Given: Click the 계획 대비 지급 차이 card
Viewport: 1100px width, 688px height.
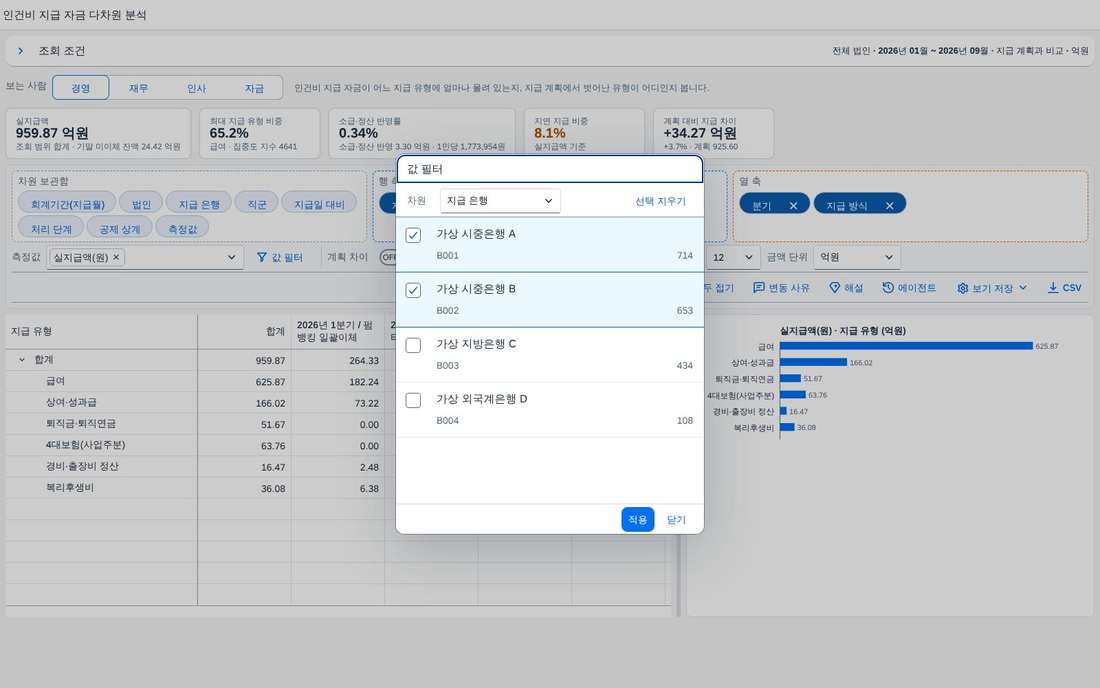Looking at the screenshot, I should (x=713, y=133).
